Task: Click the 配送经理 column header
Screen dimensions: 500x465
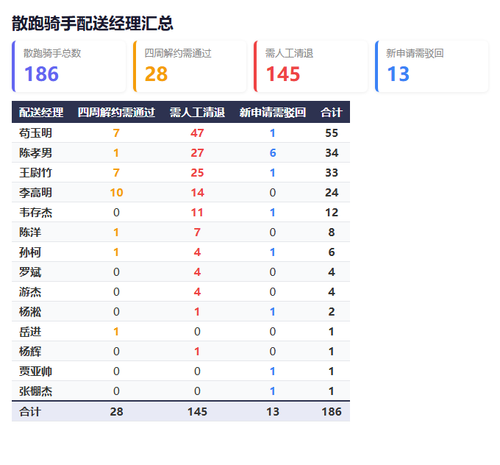Action: (41, 112)
